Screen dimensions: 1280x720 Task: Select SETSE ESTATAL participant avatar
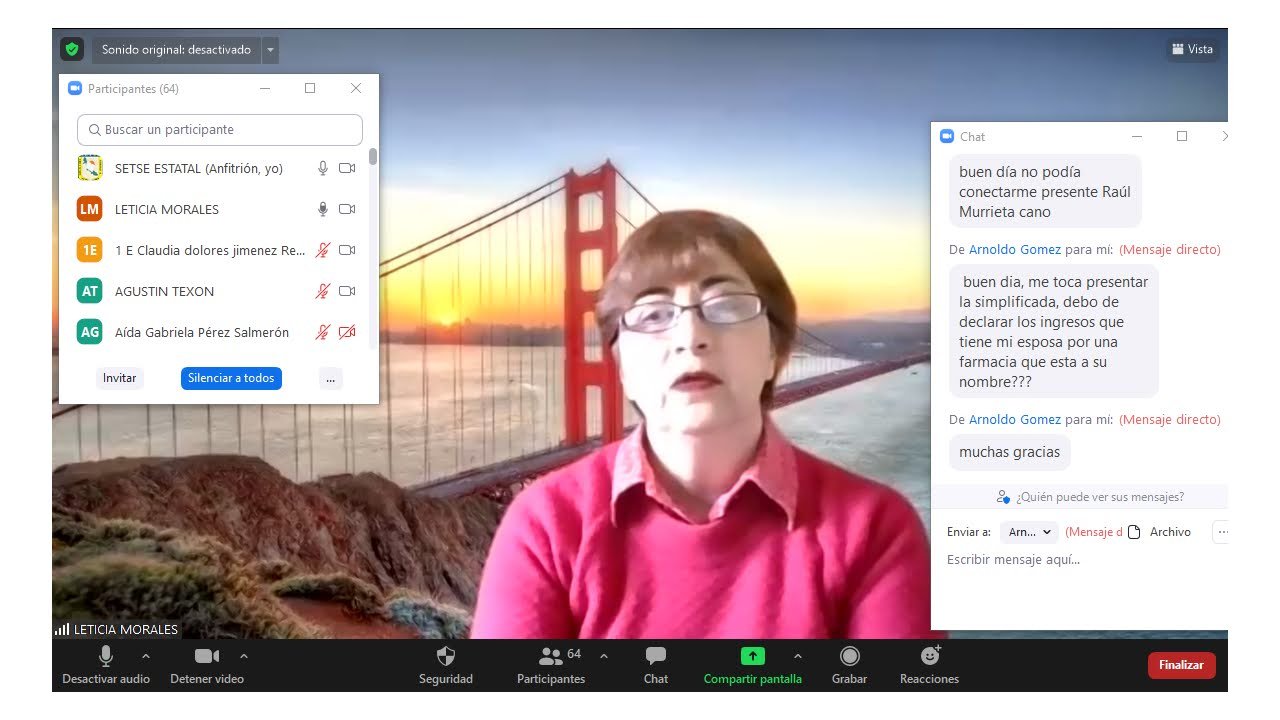tap(90, 168)
